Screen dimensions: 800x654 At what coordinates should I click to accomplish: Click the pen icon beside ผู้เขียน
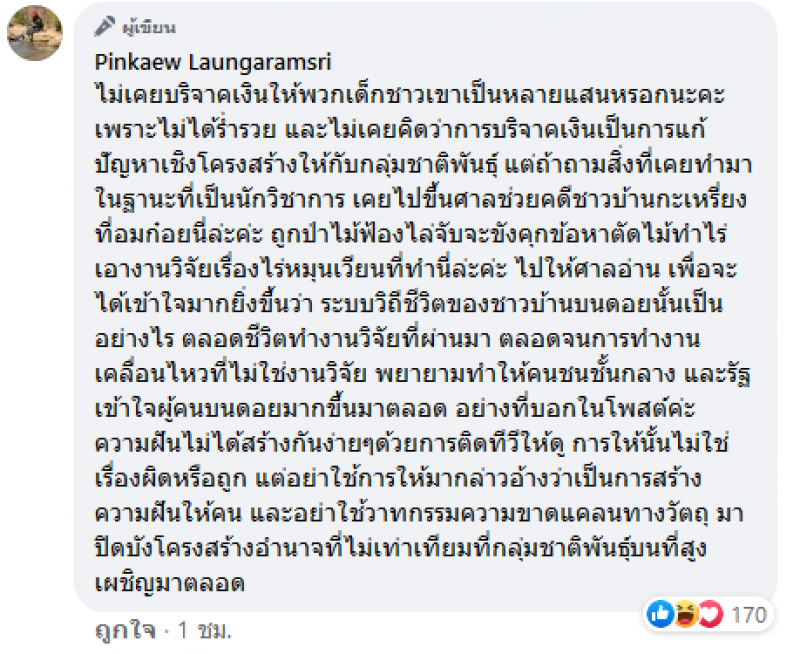point(104,27)
